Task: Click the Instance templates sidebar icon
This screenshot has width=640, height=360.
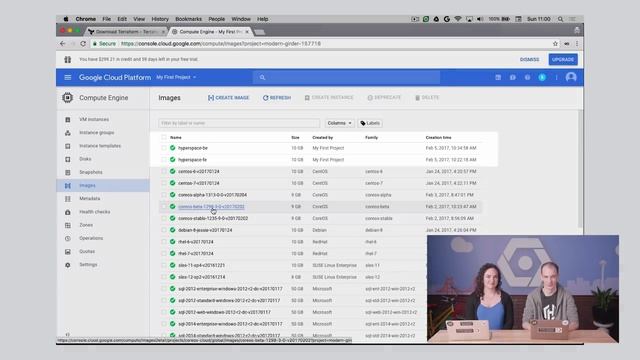Action: pyautogui.click(x=68, y=146)
